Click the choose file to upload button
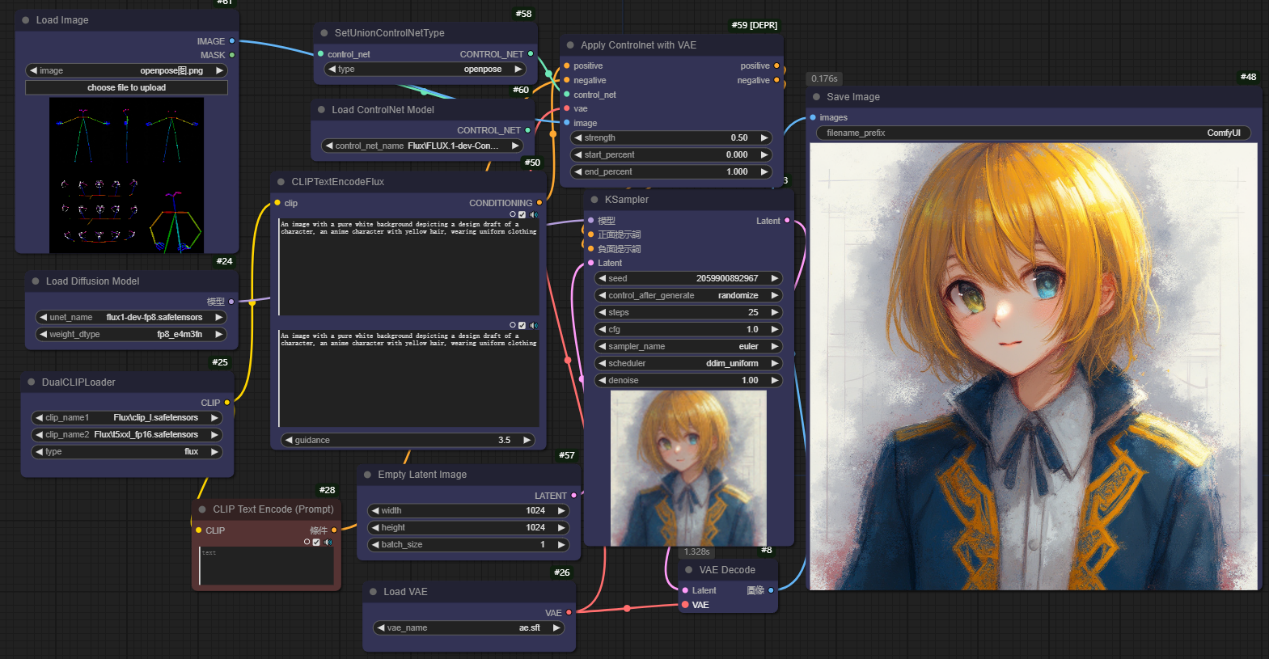The width and height of the screenshot is (1269, 659). [x=126, y=88]
